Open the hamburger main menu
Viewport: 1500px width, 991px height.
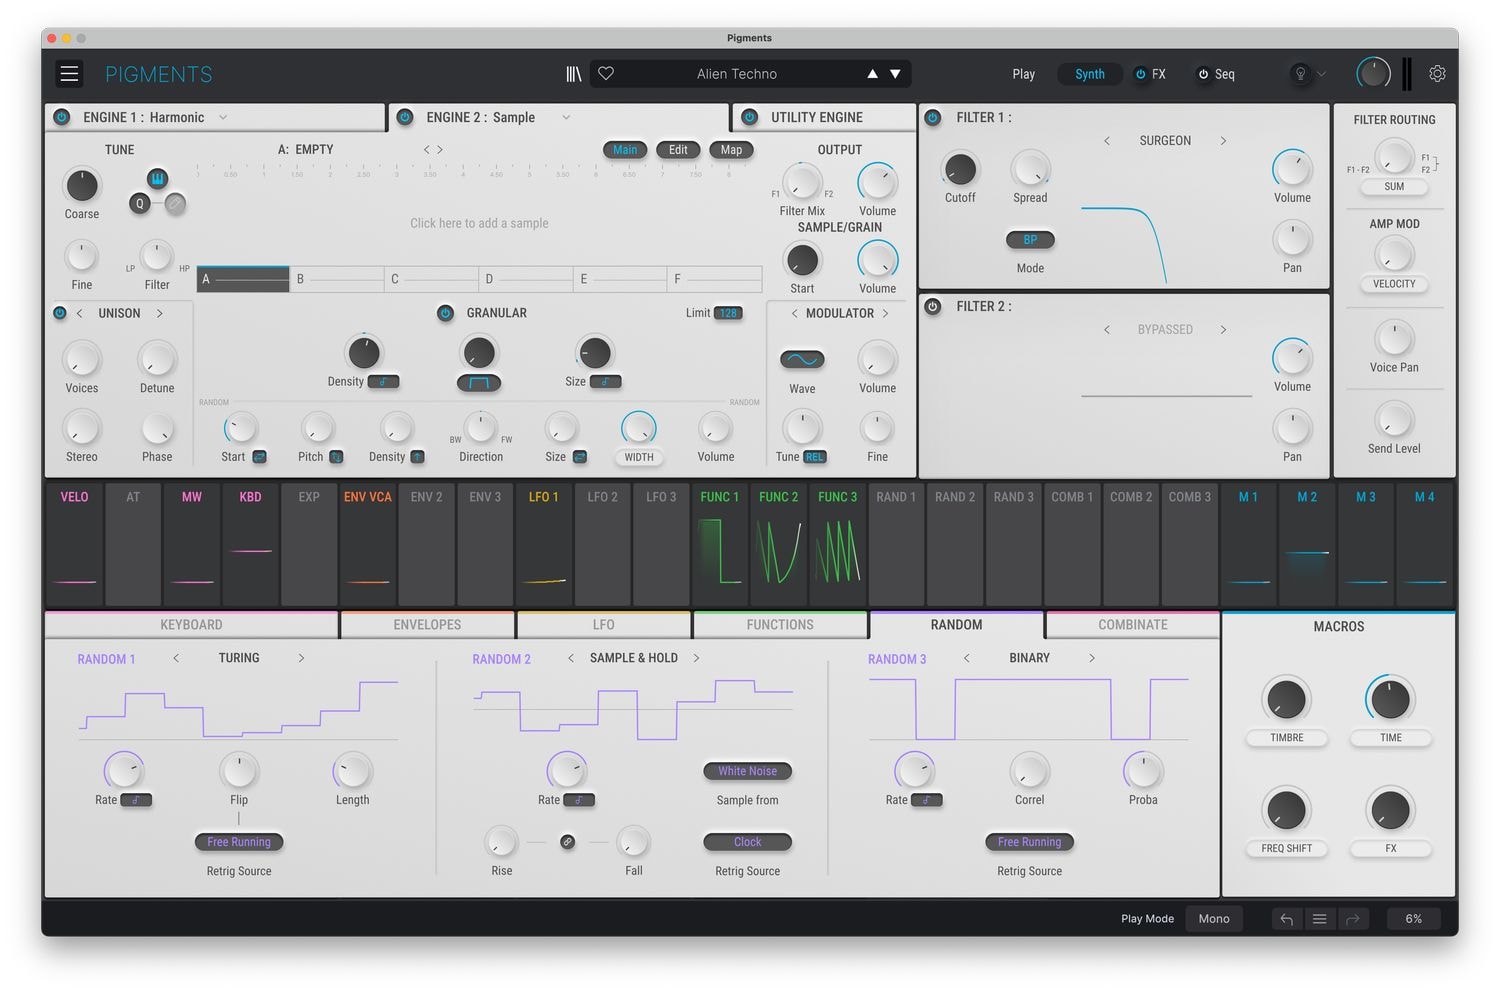click(x=69, y=74)
